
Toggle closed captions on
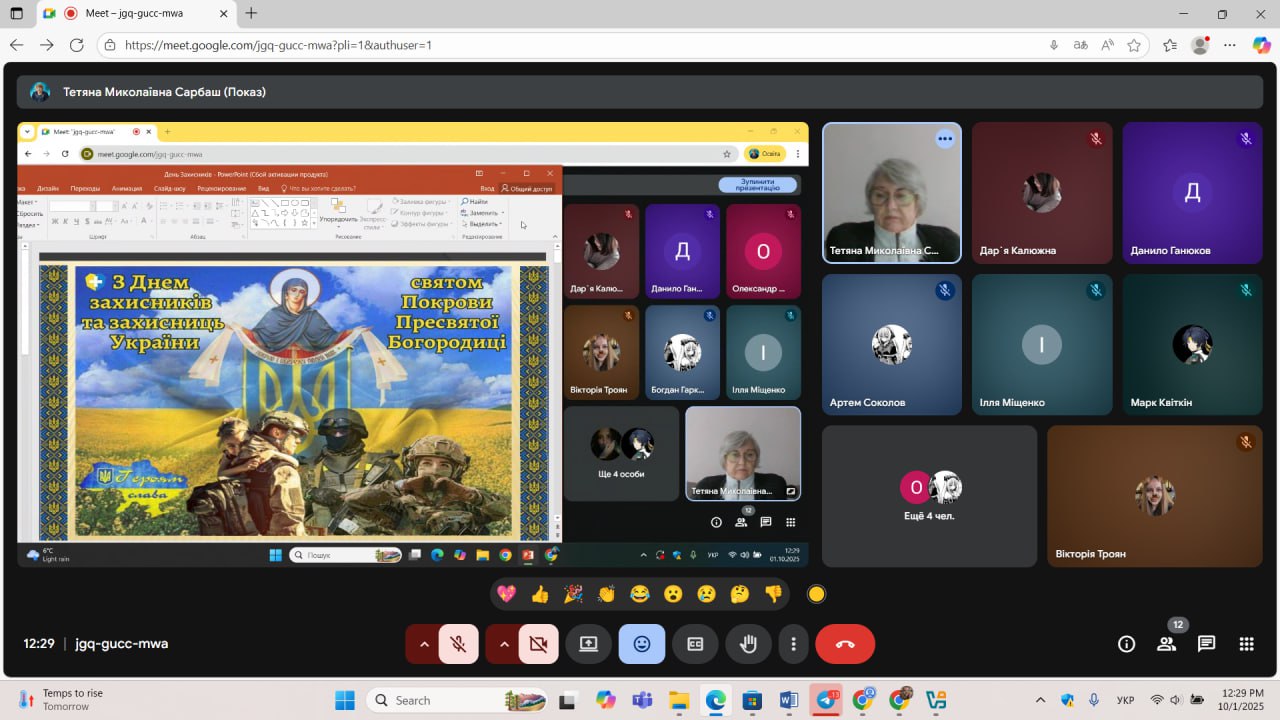click(695, 644)
